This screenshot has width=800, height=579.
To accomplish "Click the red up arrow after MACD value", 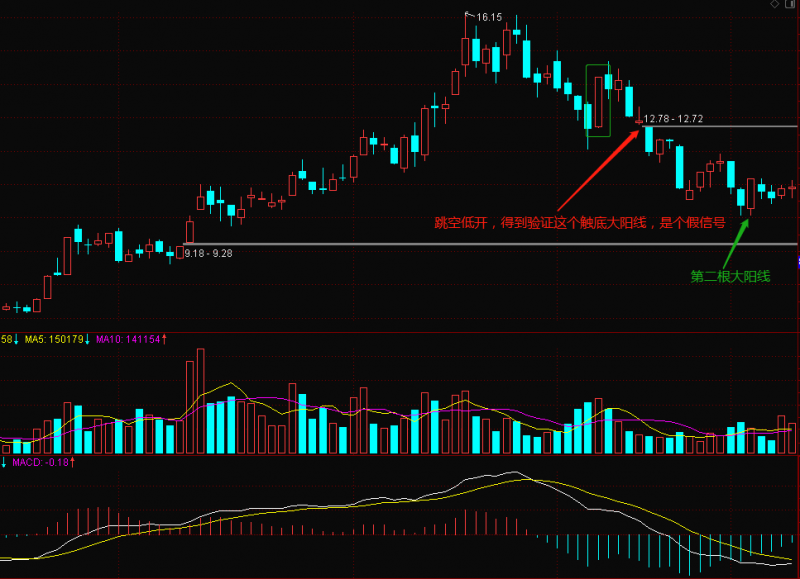I will (72, 462).
